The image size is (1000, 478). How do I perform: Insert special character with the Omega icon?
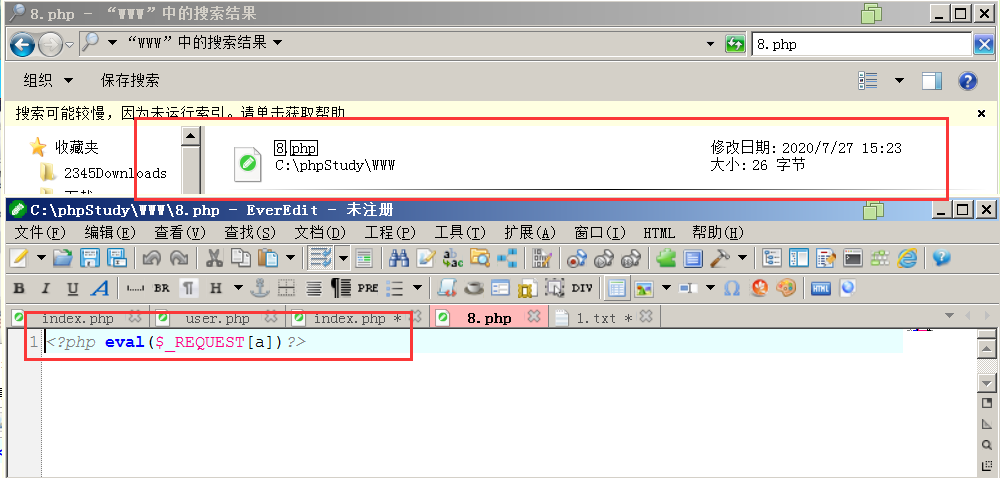click(x=732, y=288)
